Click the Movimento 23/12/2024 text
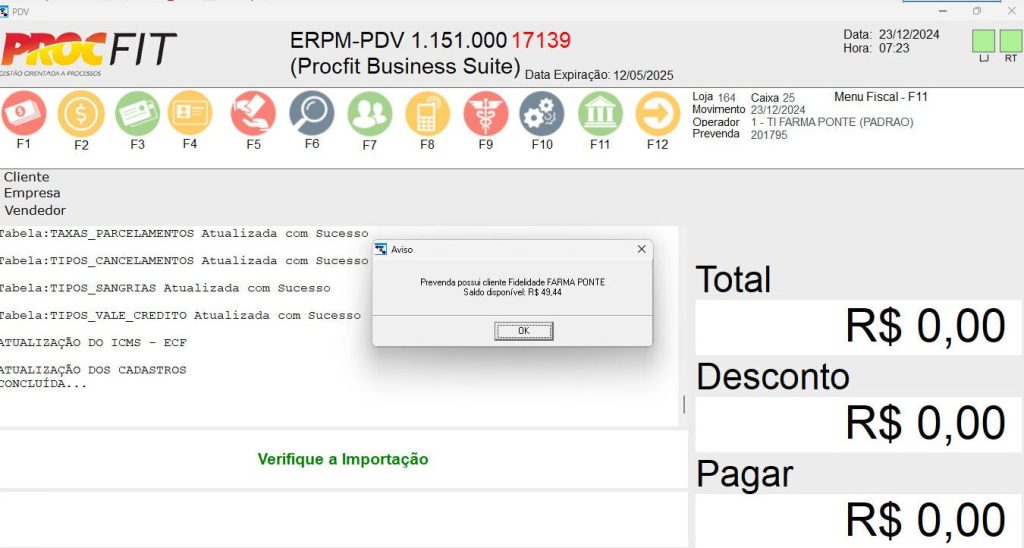 pyautogui.click(x=748, y=110)
